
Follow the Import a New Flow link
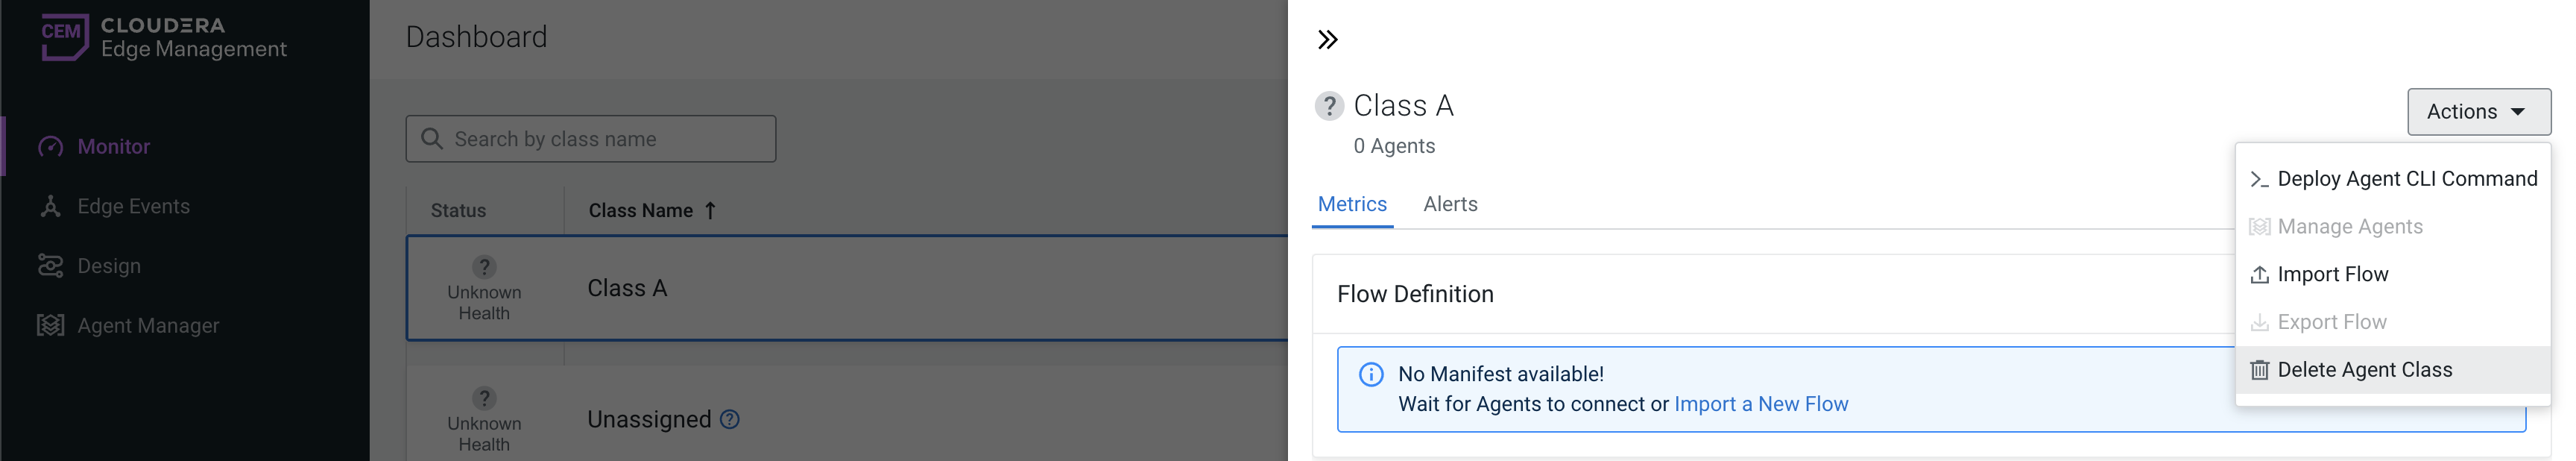pos(1760,404)
